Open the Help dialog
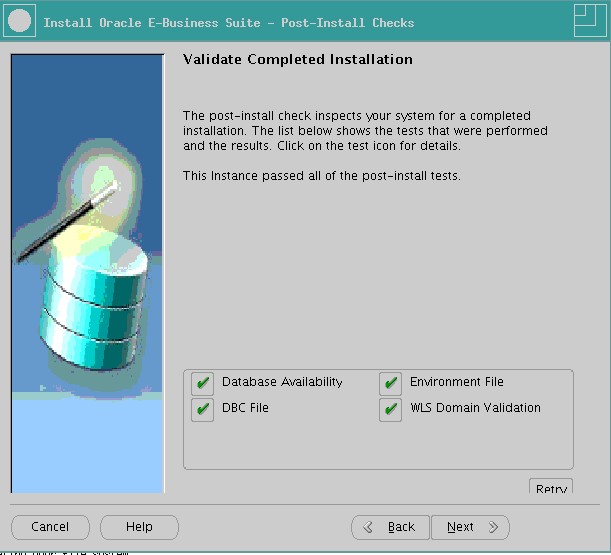Image resolution: width=611 pixels, height=555 pixels. (x=139, y=527)
